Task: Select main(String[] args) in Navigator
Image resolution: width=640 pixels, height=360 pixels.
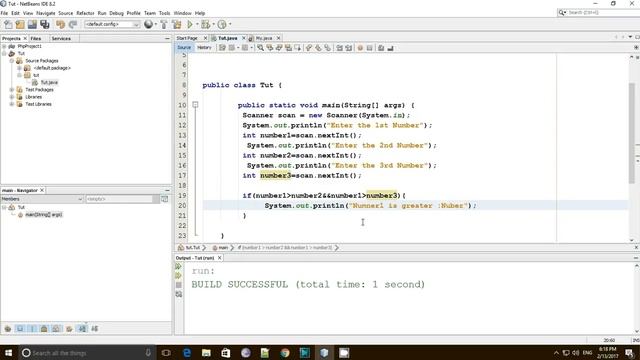Action: tap(44, 215)
